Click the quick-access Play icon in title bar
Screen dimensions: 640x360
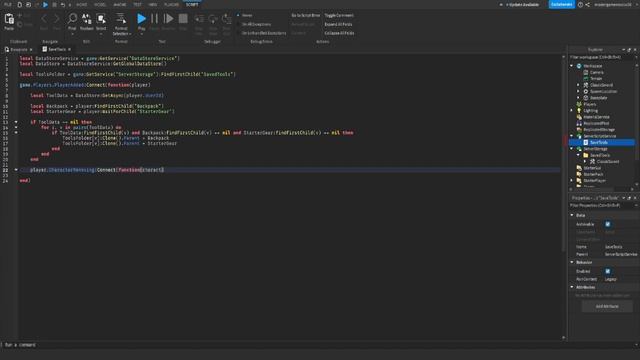tap(45, 4)
